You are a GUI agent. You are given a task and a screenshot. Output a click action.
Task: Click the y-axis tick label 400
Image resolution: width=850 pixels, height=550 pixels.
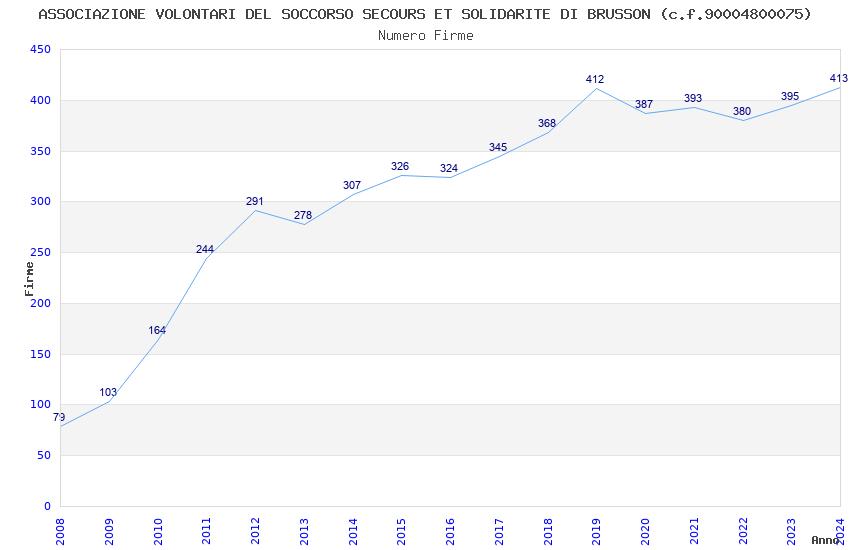[41, 100]
